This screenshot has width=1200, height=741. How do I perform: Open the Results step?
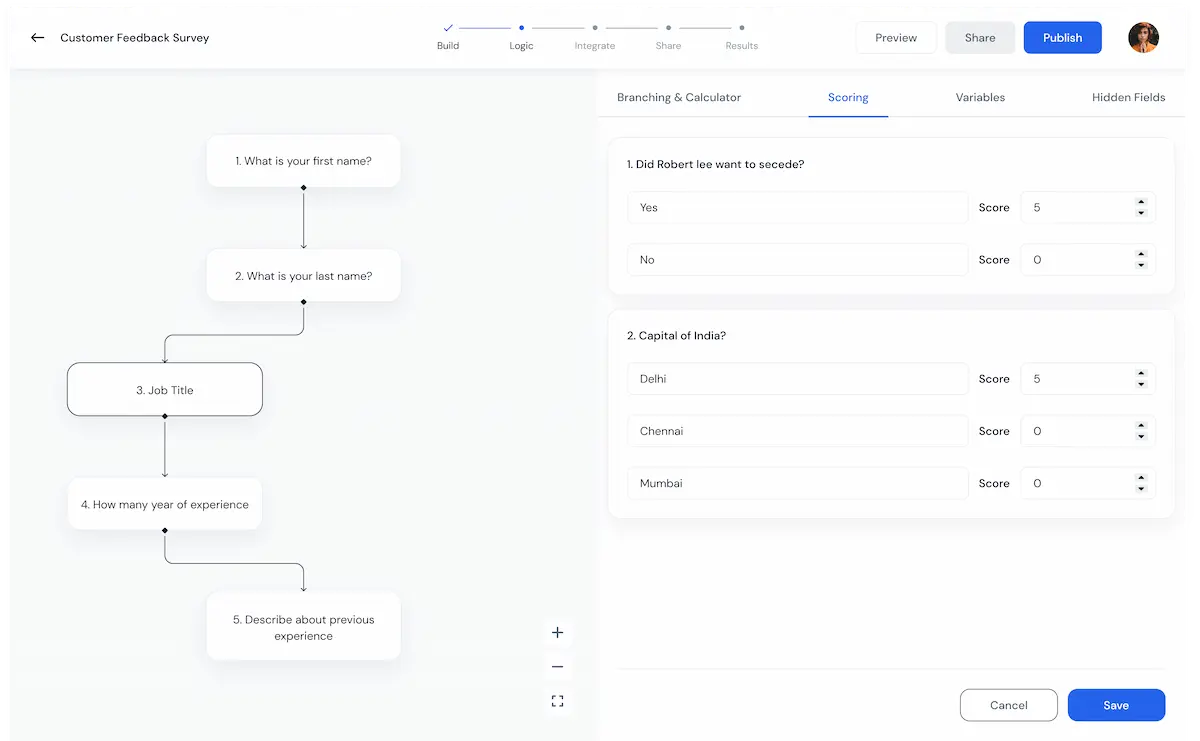741,37
